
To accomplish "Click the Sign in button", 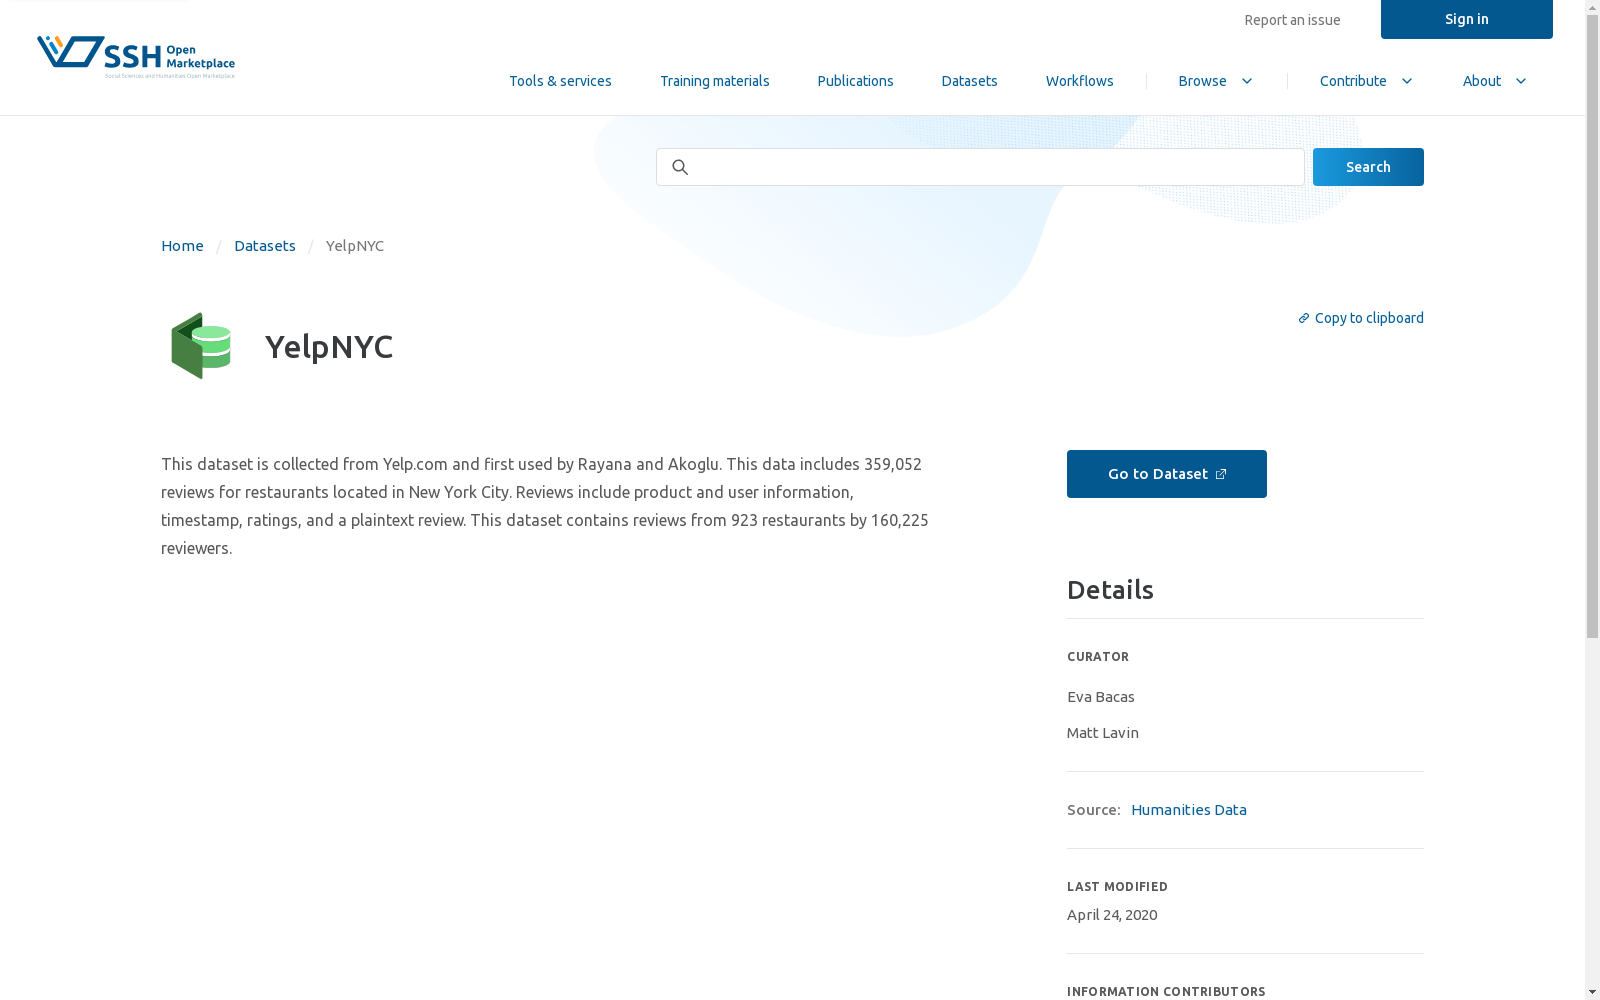I will coord(1467,19).
